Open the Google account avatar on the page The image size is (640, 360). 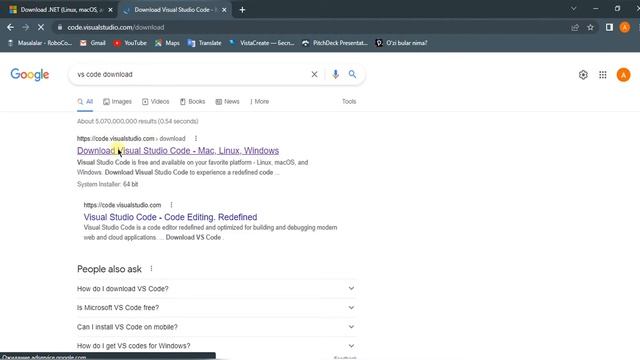(x=623, y=75)
